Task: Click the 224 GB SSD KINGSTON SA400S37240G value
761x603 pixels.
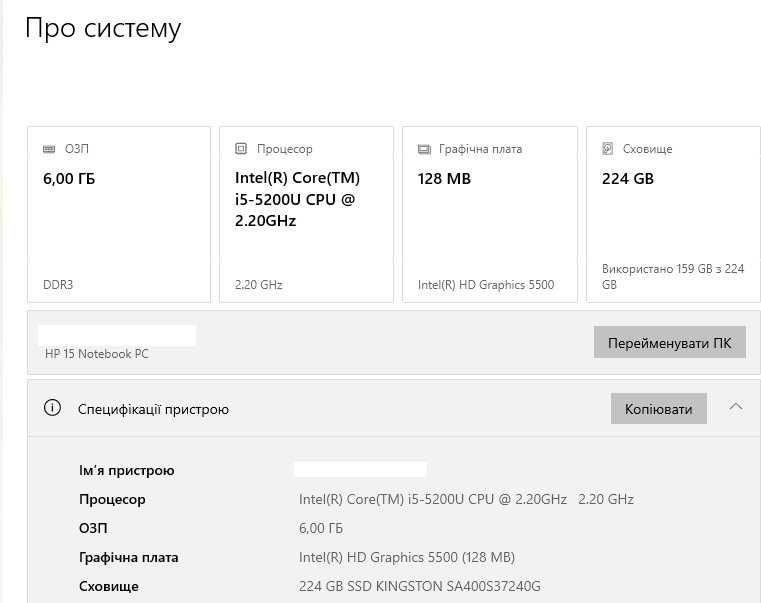Action: click(420, 586)
